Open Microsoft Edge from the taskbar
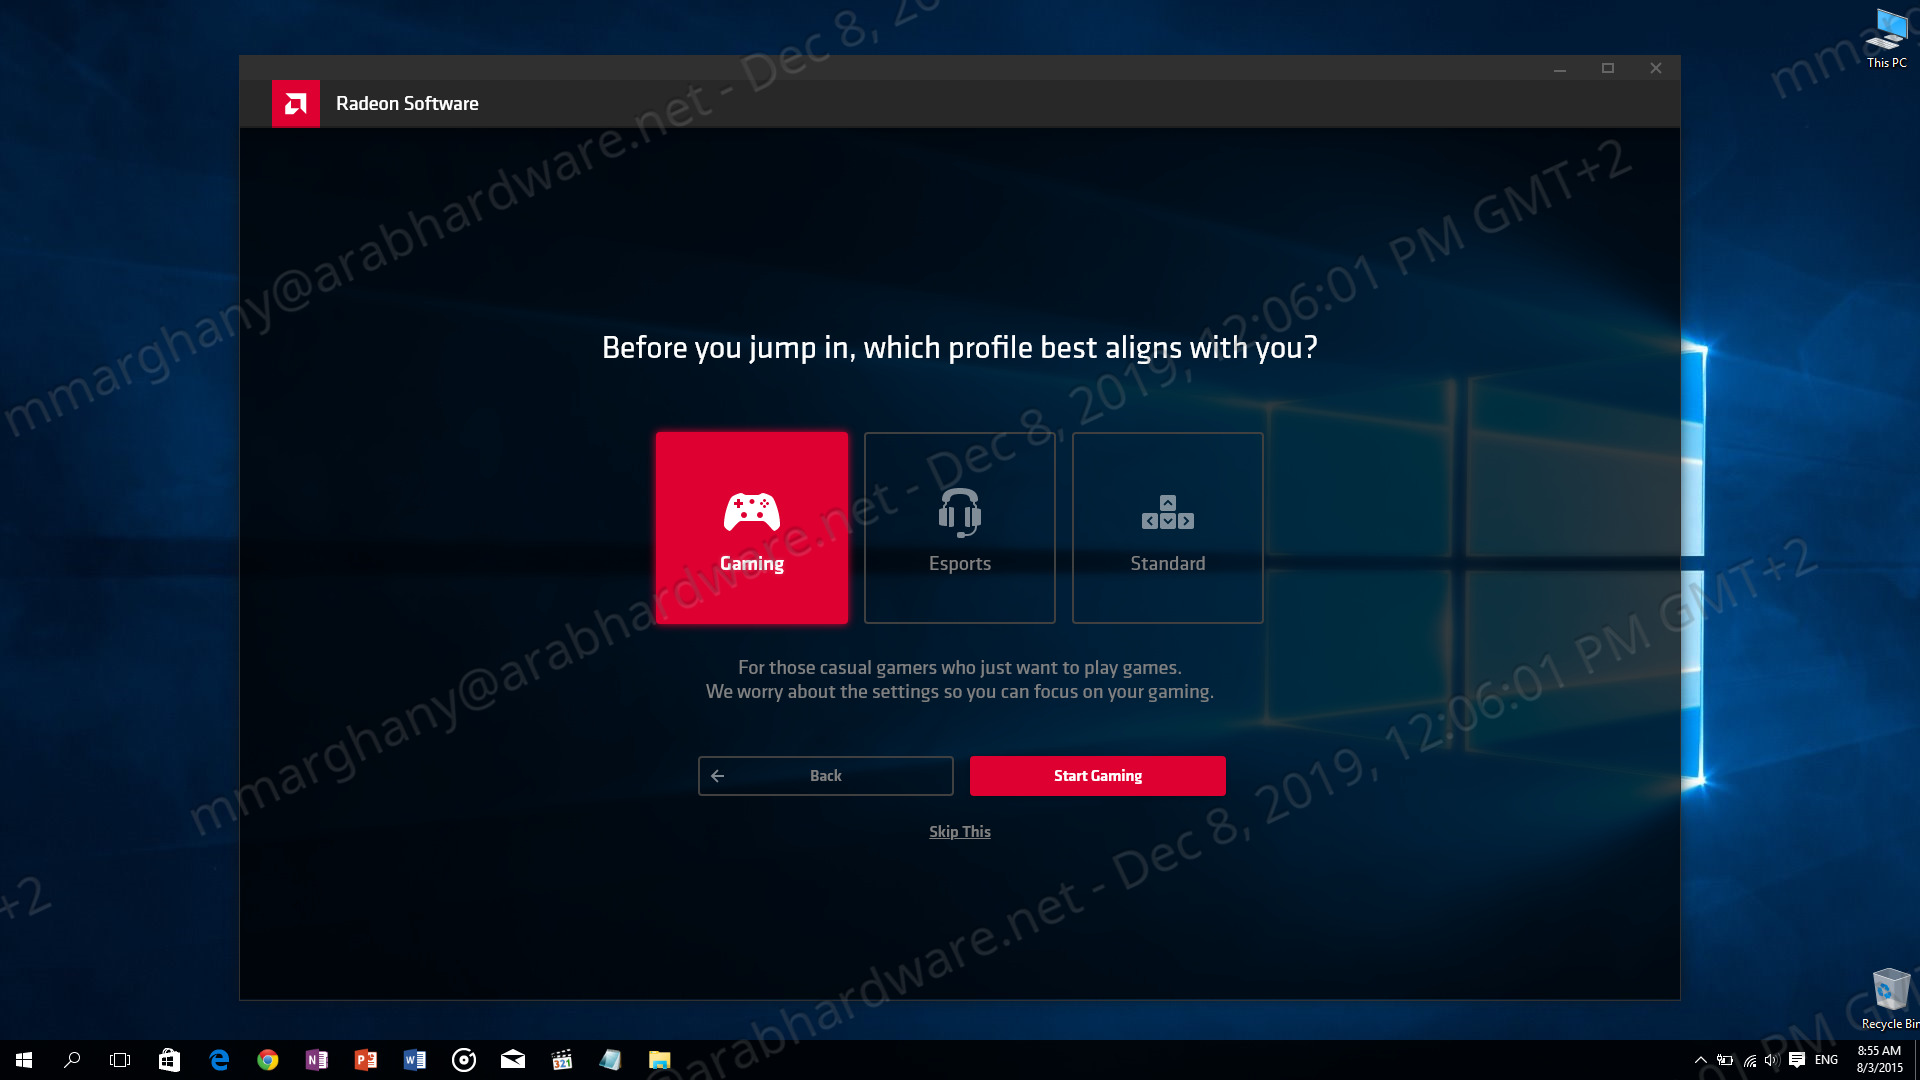1920x1080 pixels. [218, 1060]
